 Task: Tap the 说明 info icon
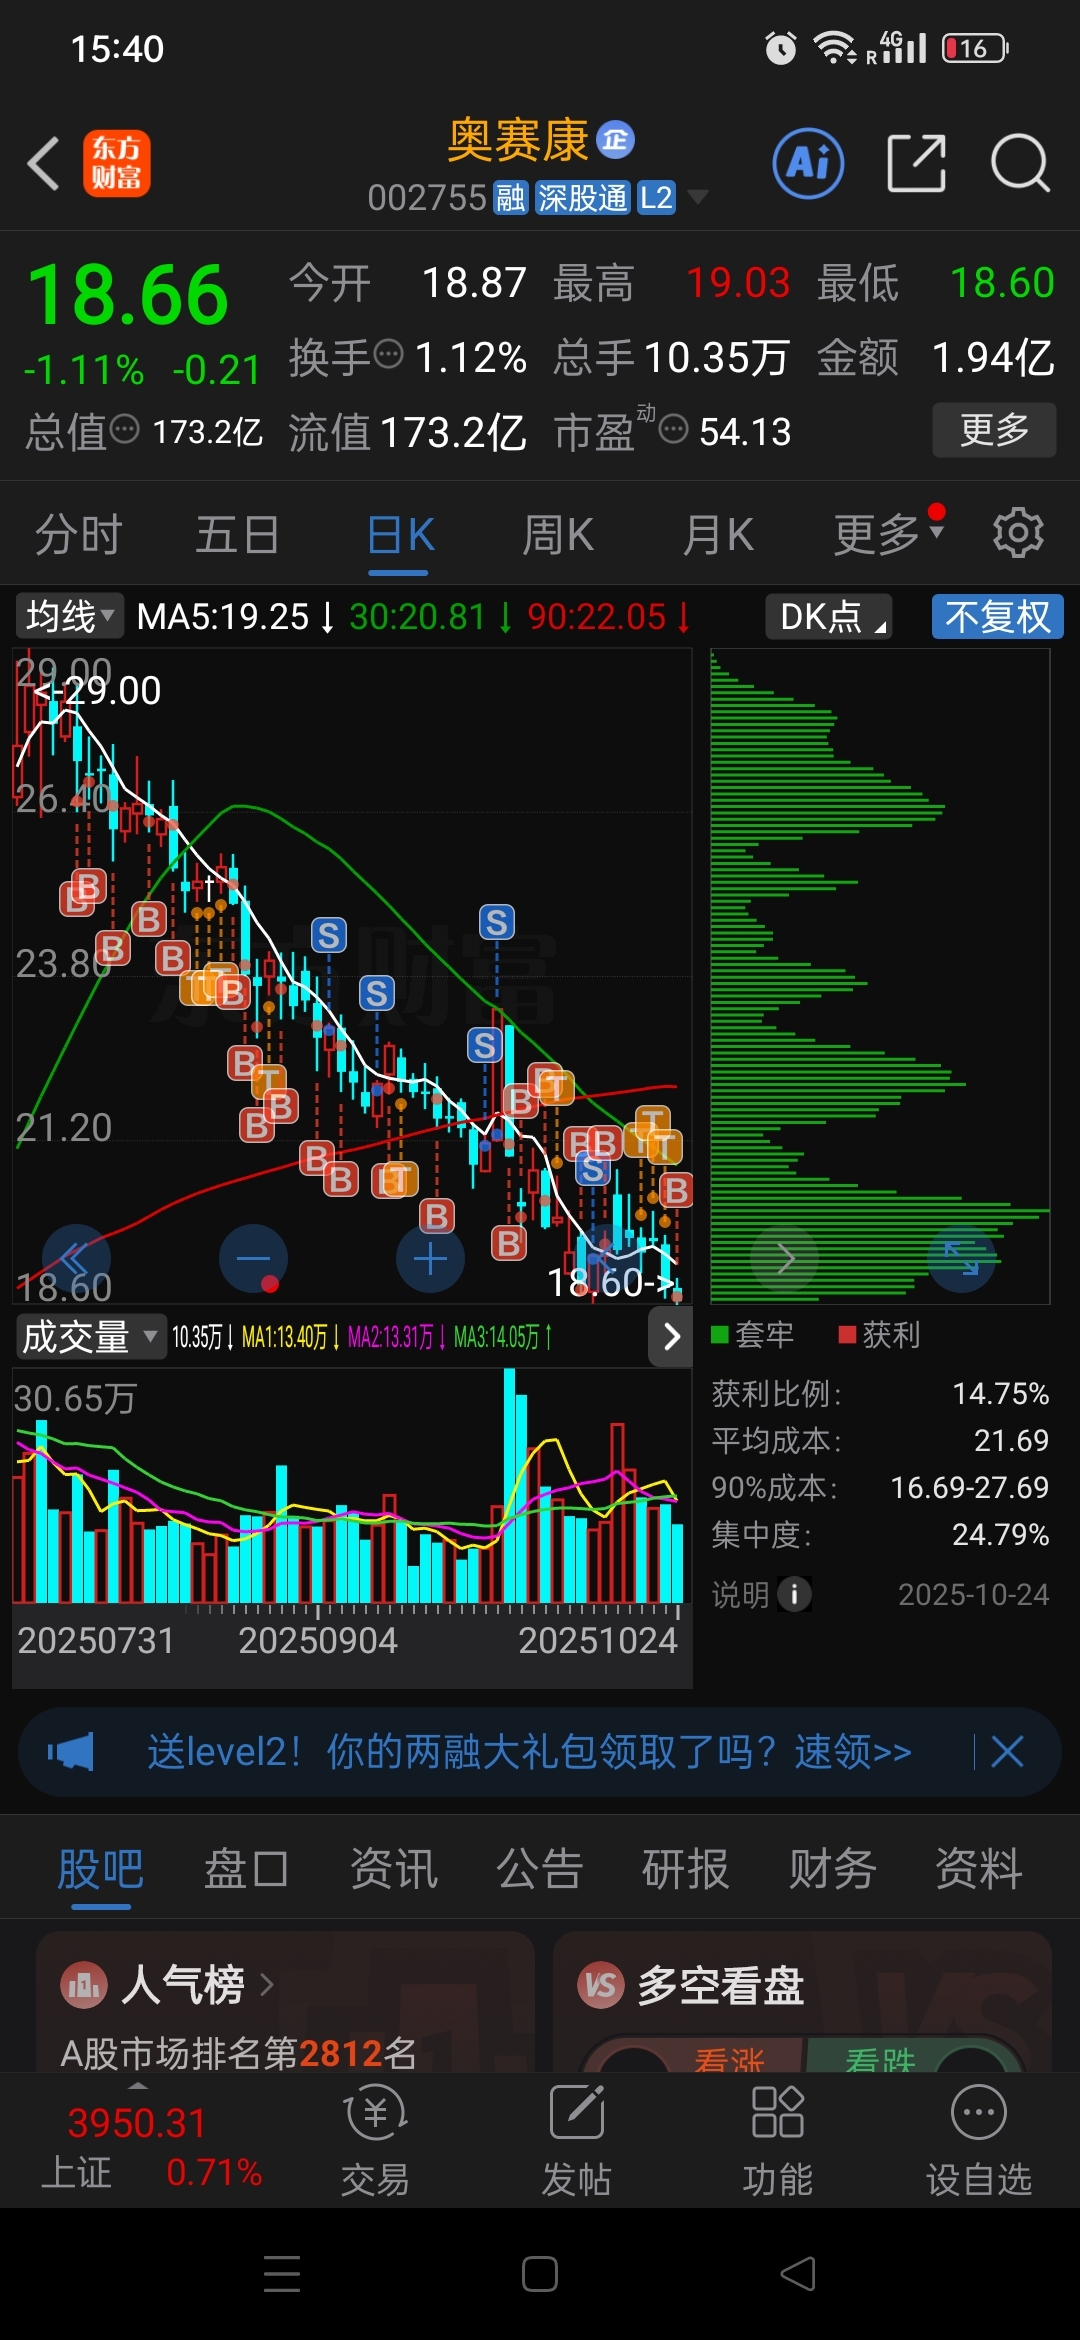795,1594
